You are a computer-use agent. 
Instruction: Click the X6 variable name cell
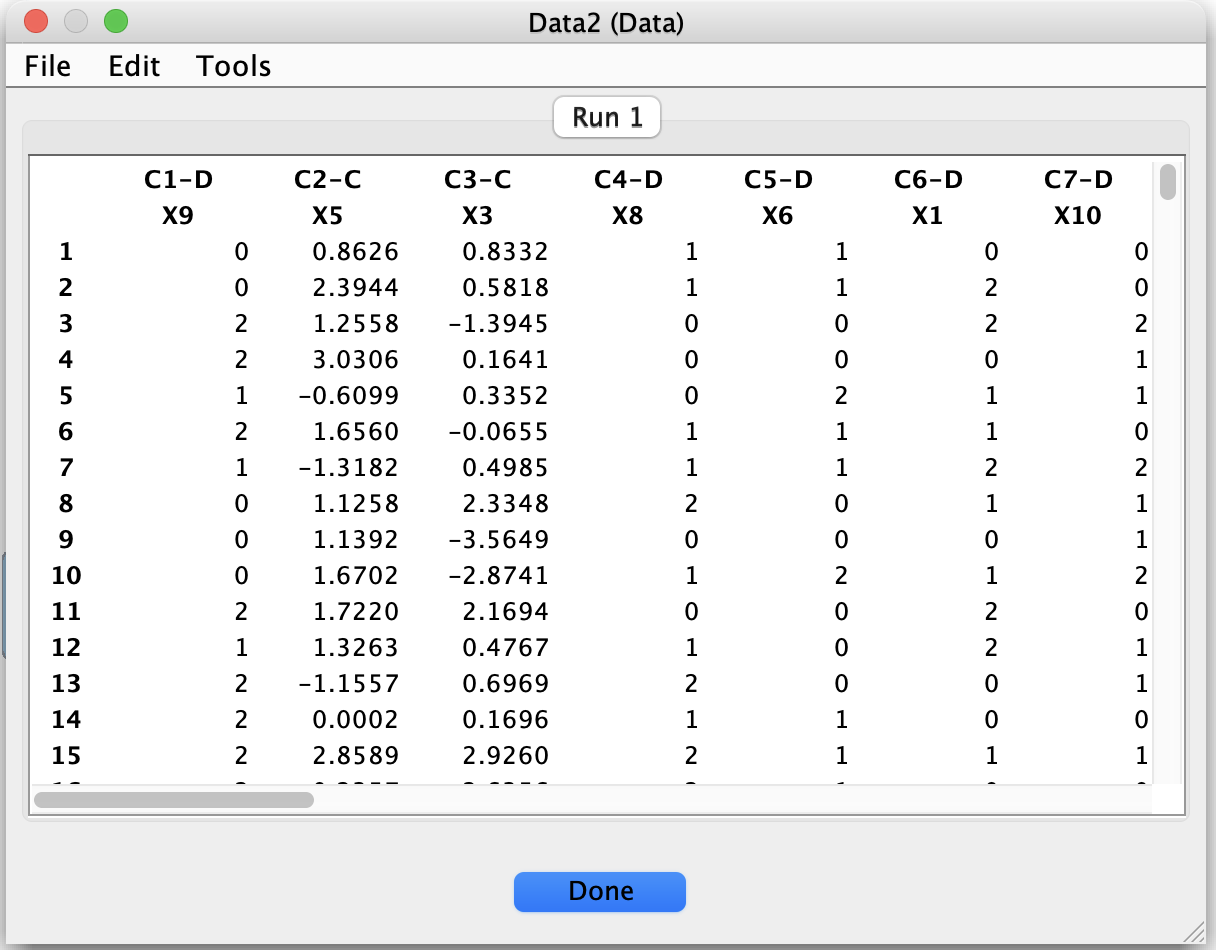pyautogui.click(x=778, y=216)
